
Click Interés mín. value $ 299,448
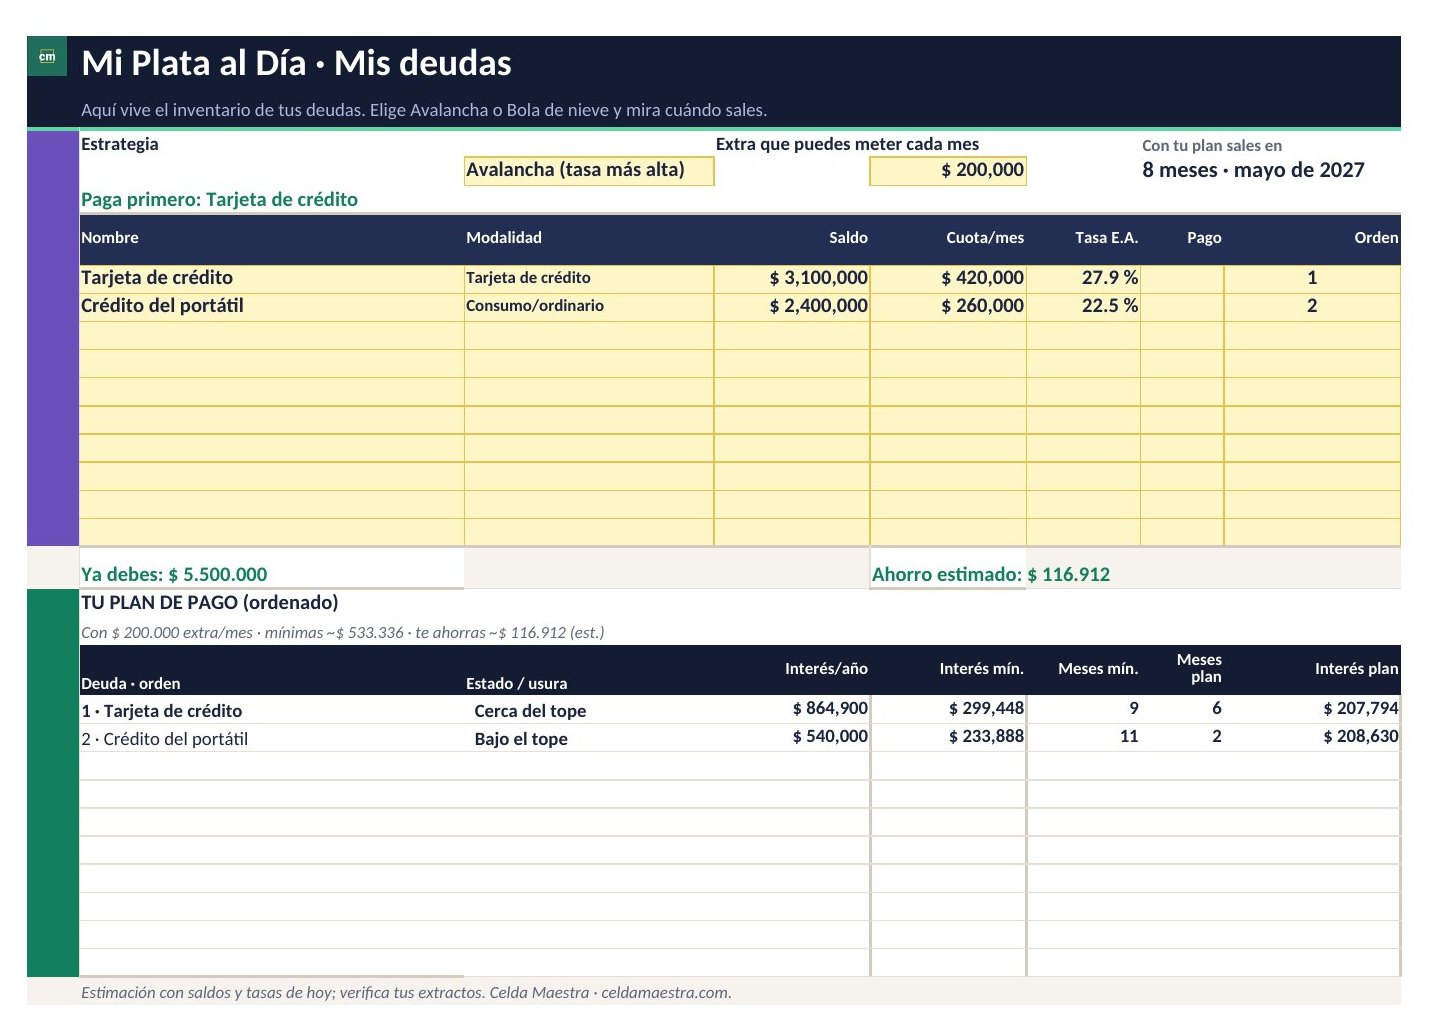pos(986,708)
